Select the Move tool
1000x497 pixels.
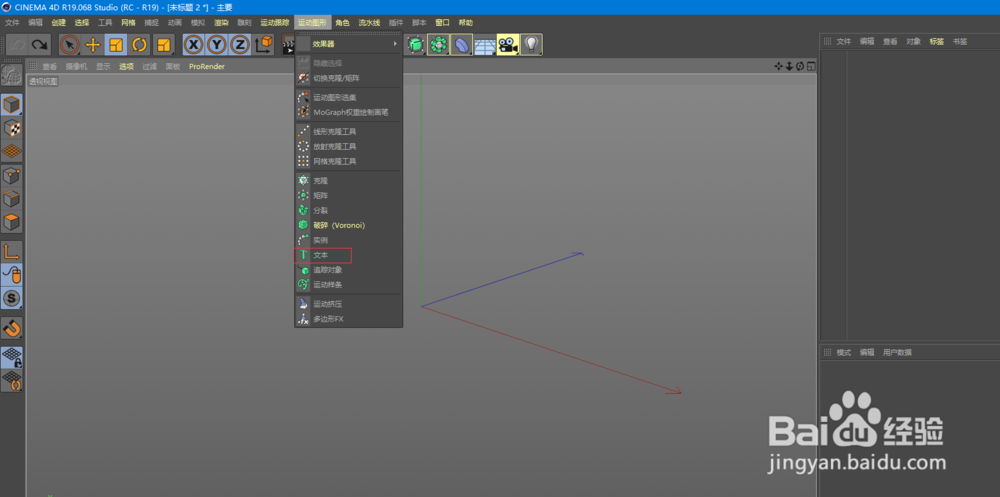[x=92, y=45]
